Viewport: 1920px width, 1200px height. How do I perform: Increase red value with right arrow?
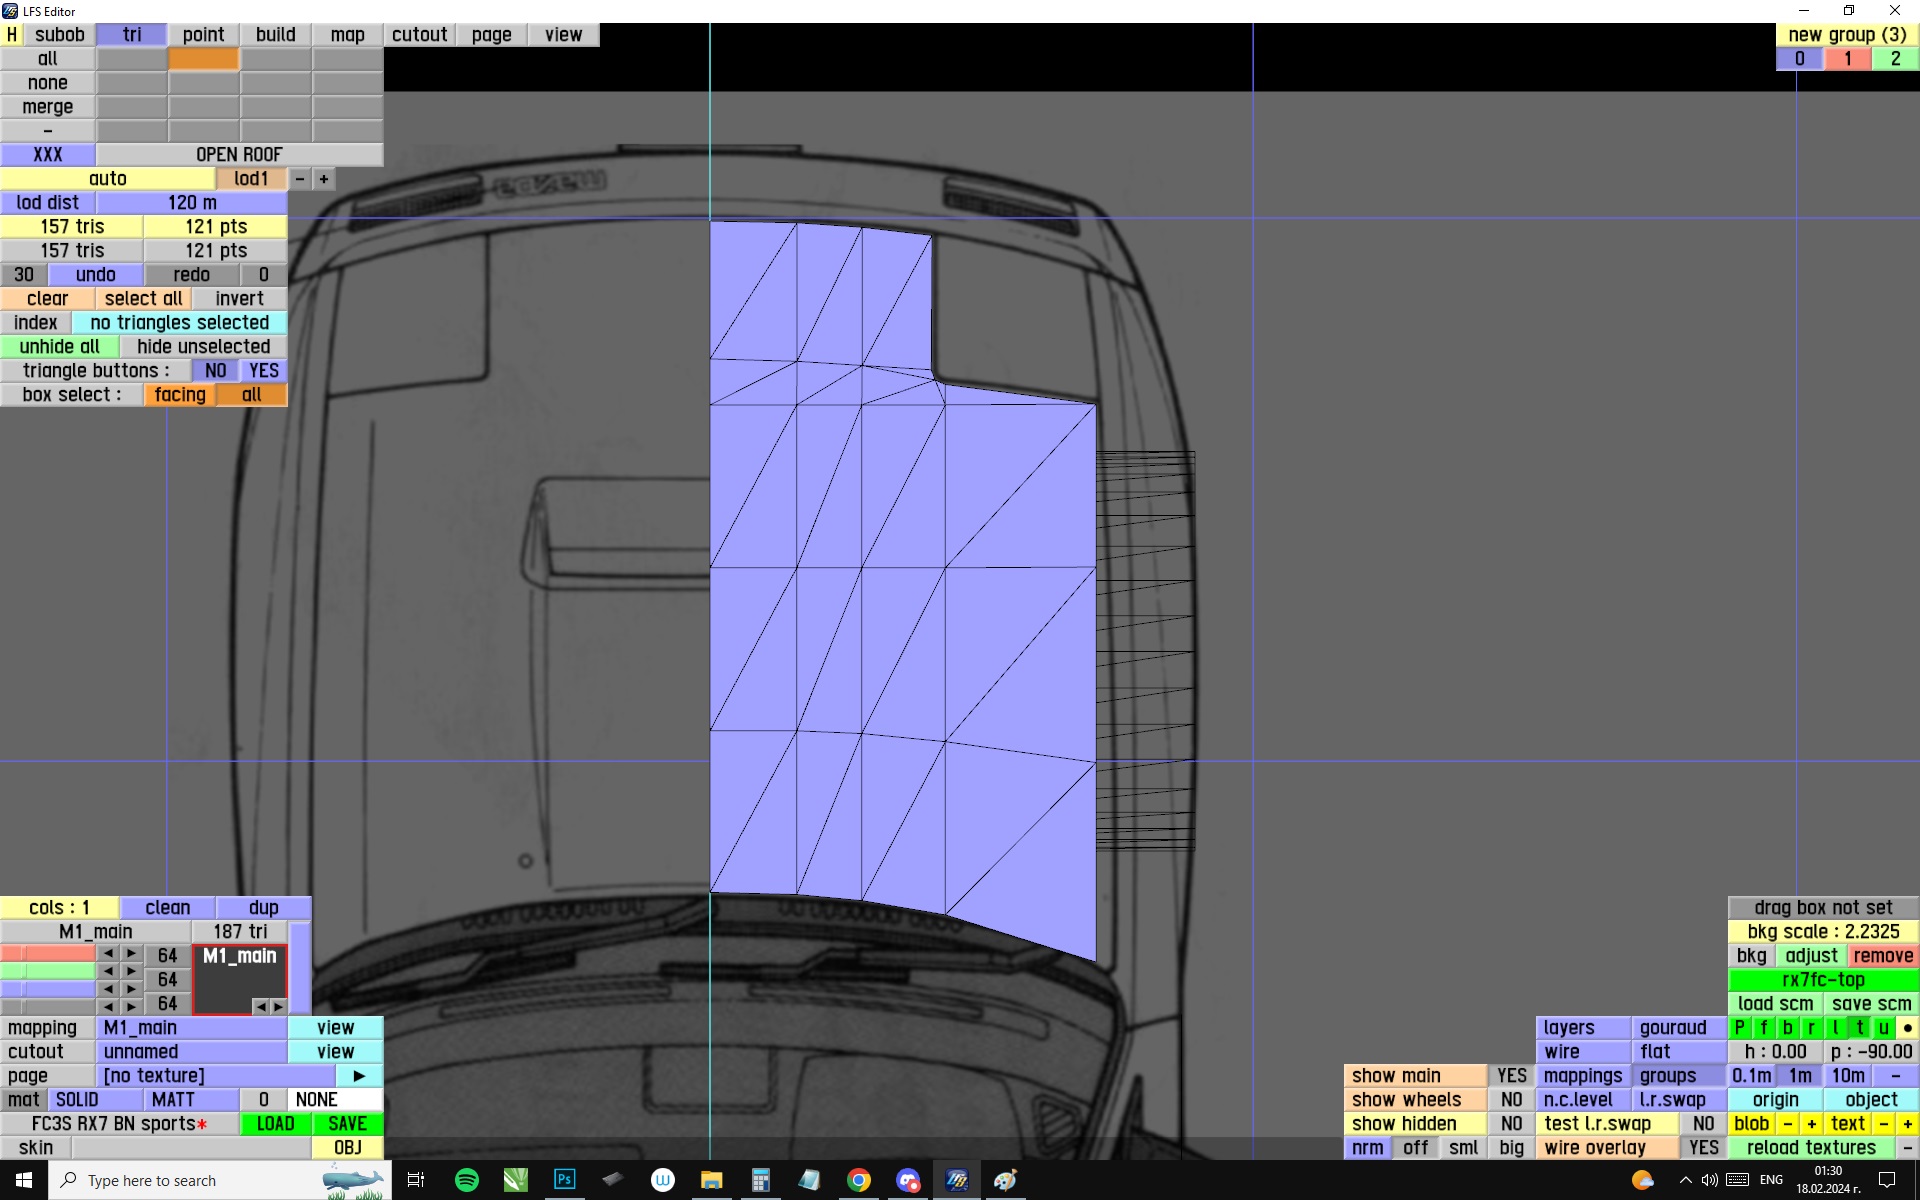[x=131, y=954]
